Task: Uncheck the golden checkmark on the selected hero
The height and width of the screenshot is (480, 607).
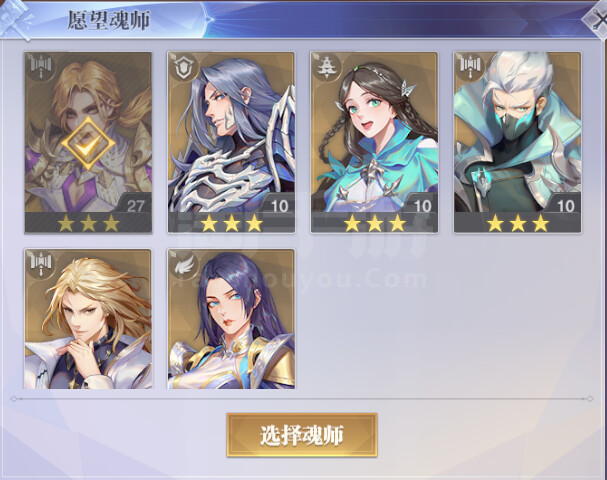Action: click(x=88, y=143)
